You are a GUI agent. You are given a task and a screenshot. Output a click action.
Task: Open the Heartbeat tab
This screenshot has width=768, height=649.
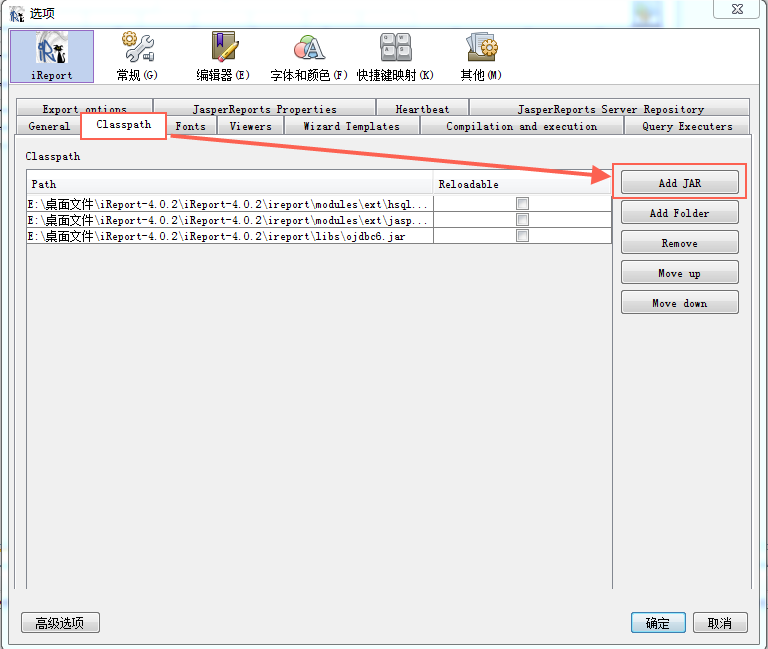[422, 108]
